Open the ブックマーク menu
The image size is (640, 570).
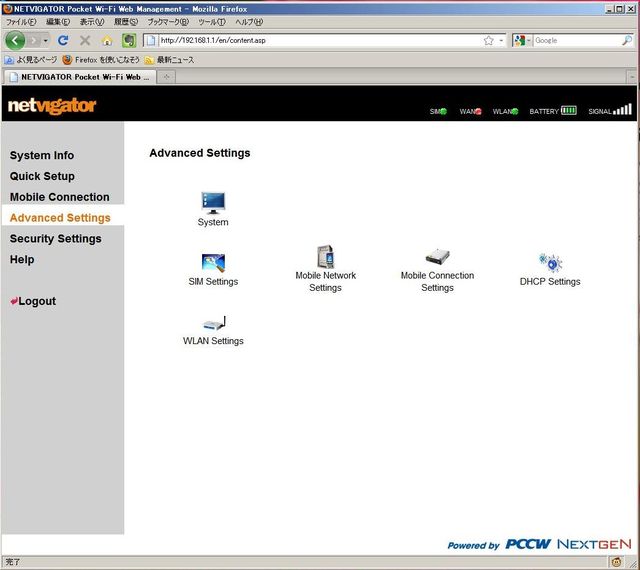tap(168, 21)
